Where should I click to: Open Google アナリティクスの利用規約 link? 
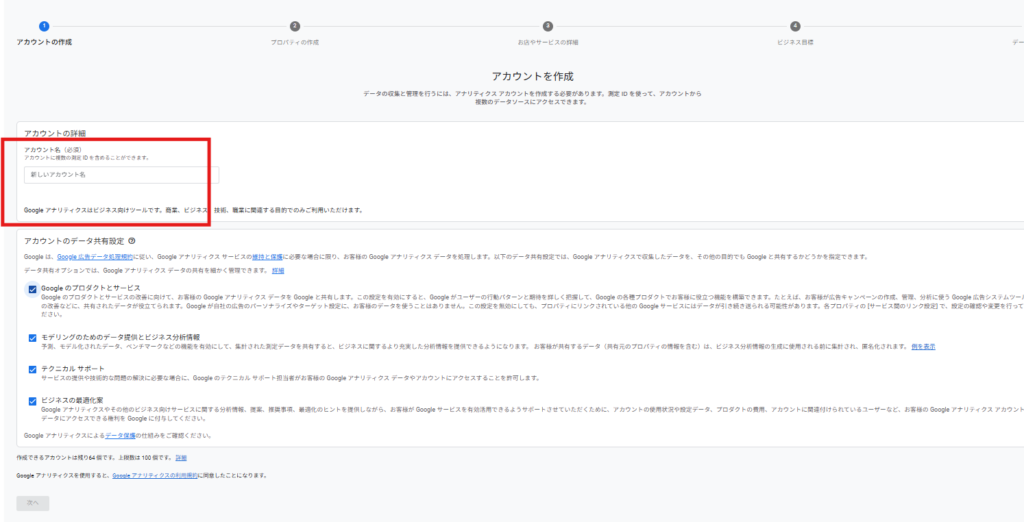(156, 475)
